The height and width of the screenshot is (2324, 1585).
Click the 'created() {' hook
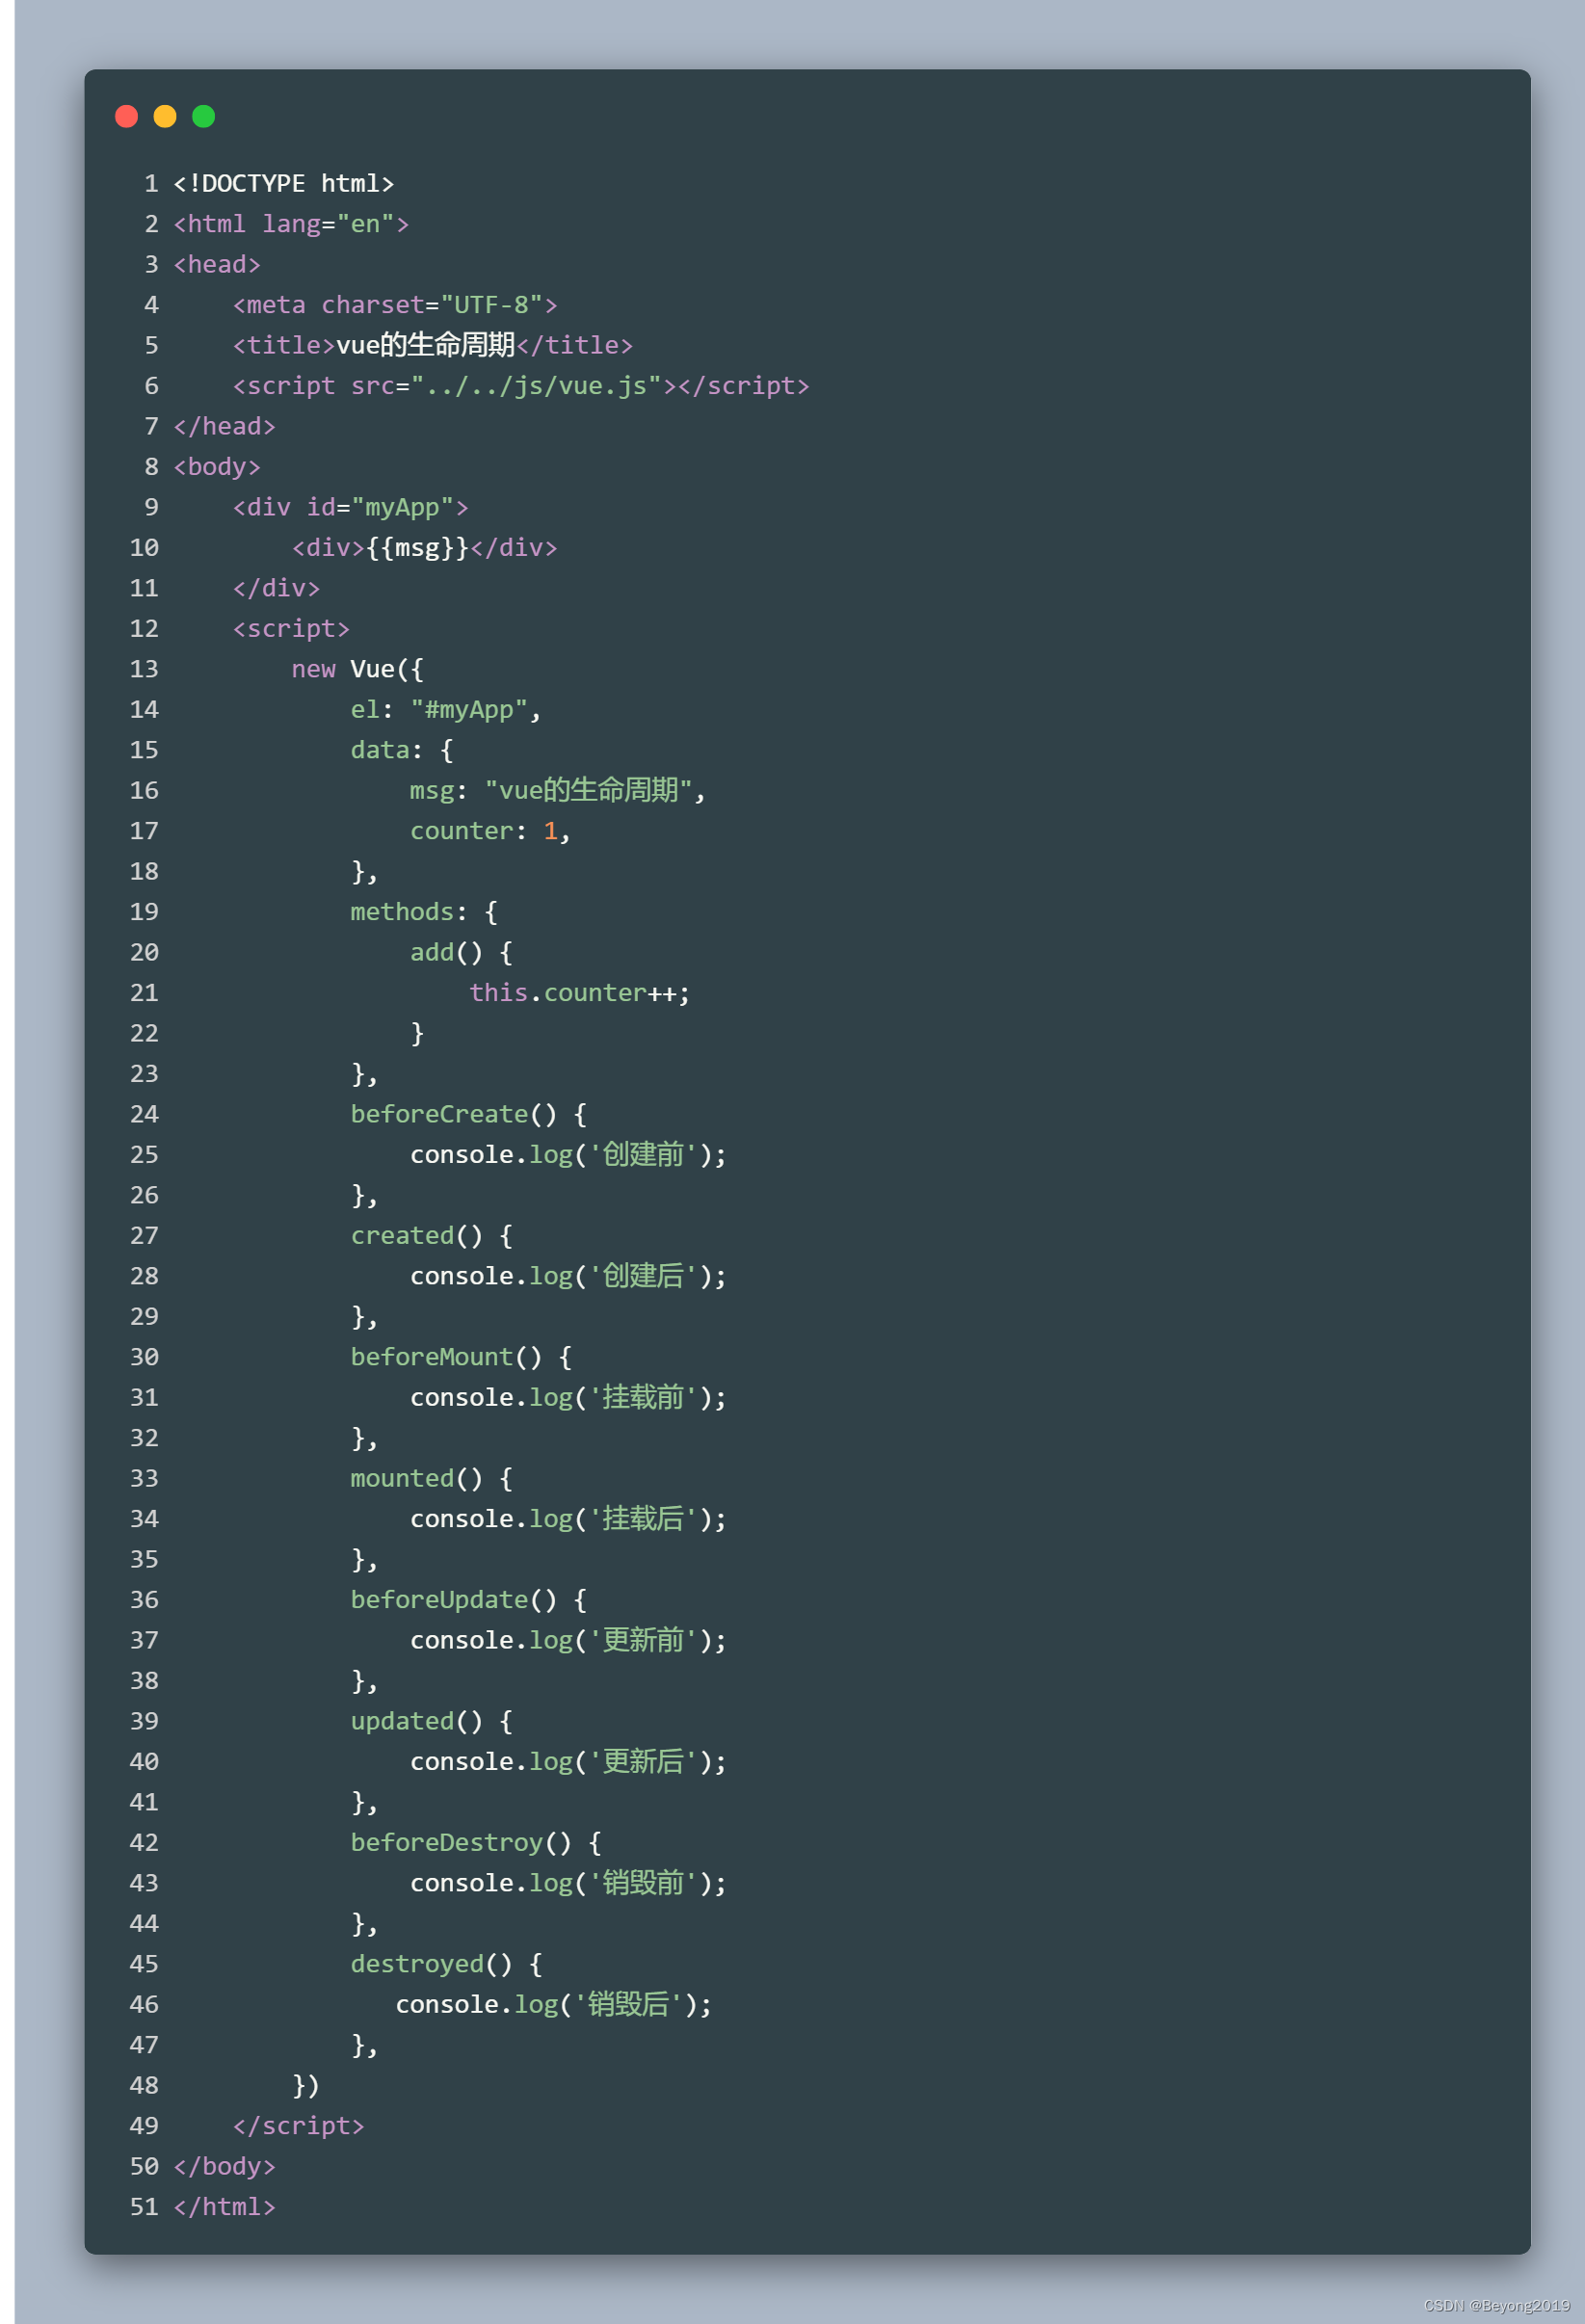coord(432,1236)
